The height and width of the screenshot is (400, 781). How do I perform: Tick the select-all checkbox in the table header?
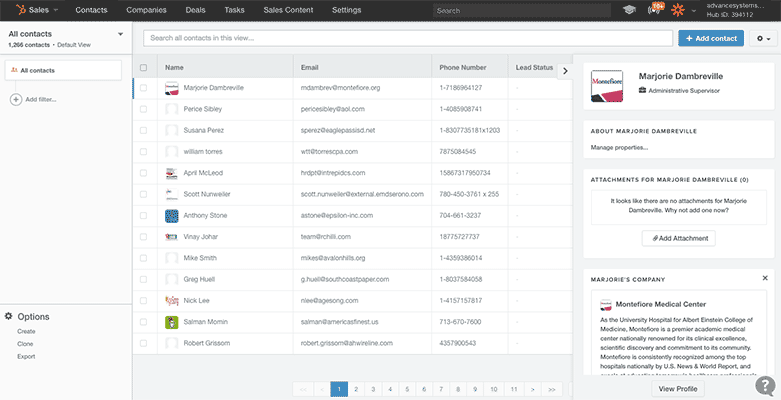coord(143,68)
